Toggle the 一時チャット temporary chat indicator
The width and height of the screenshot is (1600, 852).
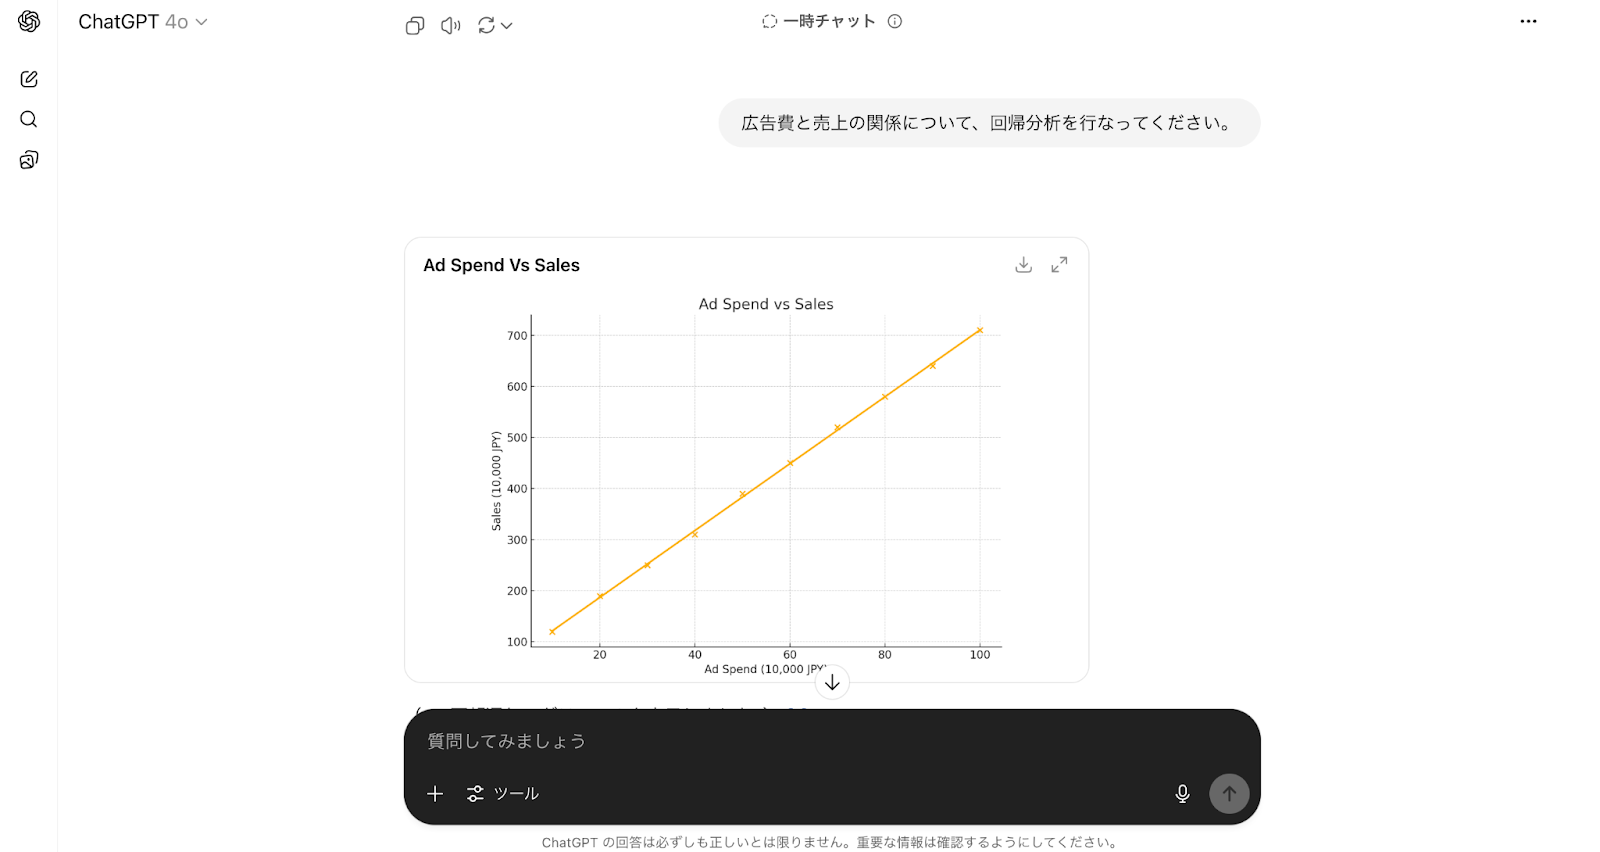pos(819,21)
